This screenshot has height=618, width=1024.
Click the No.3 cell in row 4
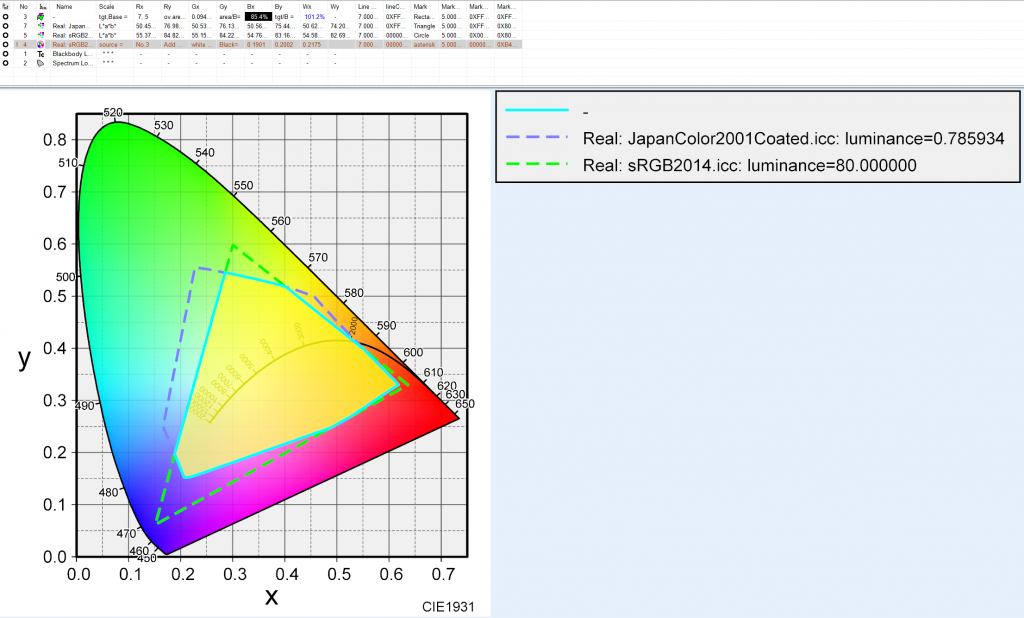[x=142, y=44]
